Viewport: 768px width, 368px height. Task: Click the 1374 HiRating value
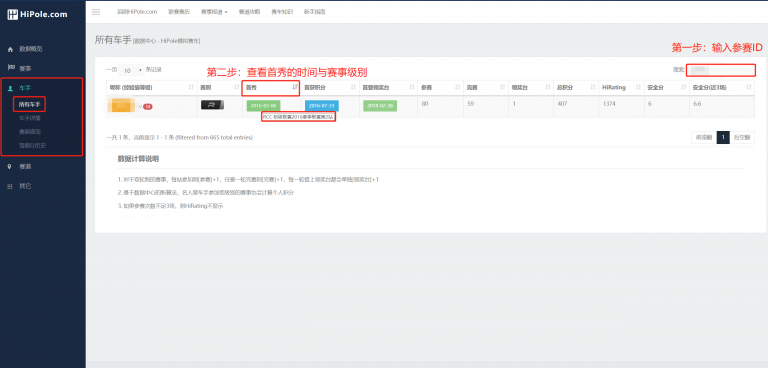pyautogui.click(x=609, y=103)
